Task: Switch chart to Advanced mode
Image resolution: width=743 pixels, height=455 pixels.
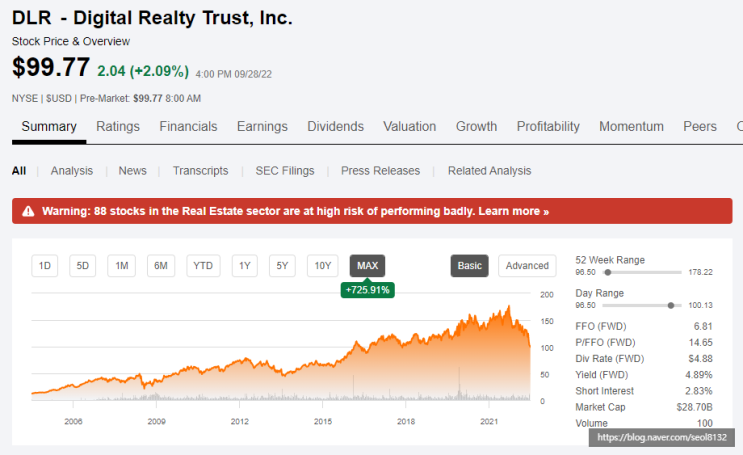Action: click(527, 266)
